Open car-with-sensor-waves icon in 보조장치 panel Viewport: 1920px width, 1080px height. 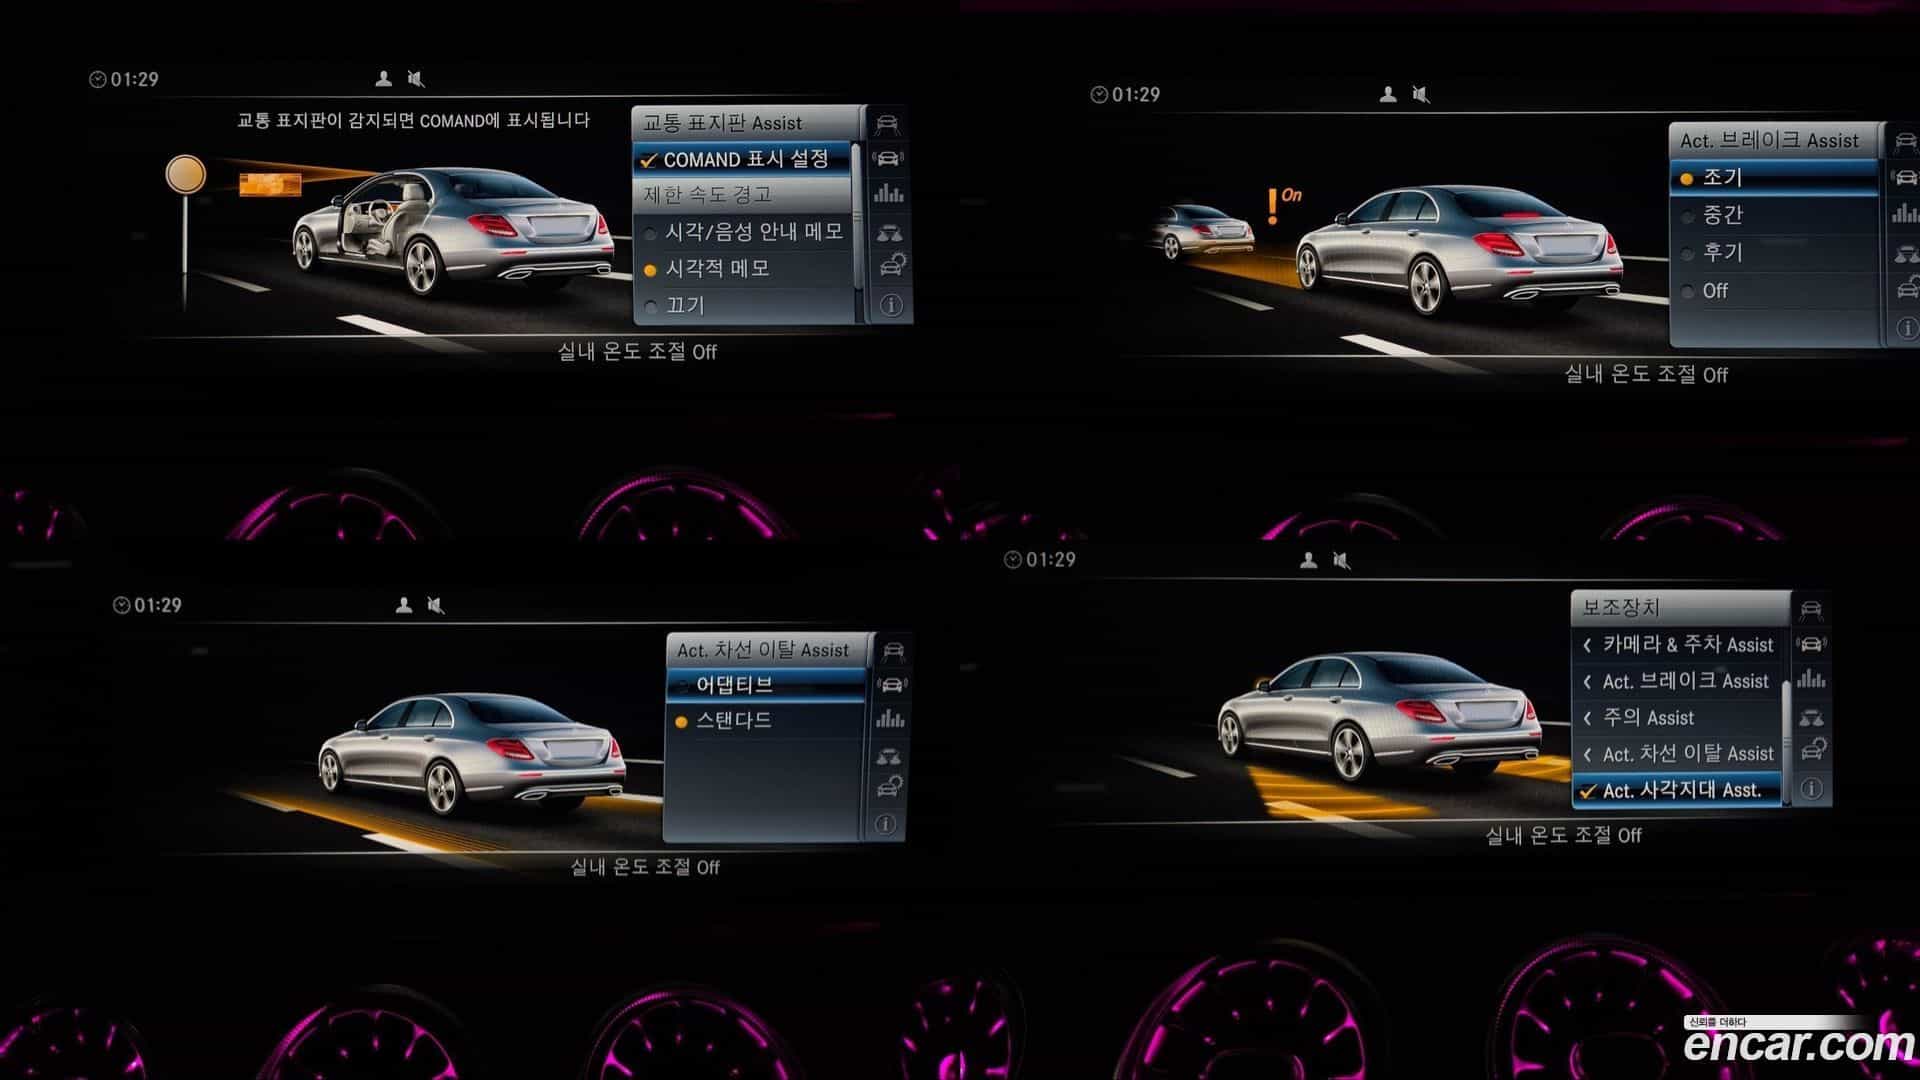[x=1812, y=643]
